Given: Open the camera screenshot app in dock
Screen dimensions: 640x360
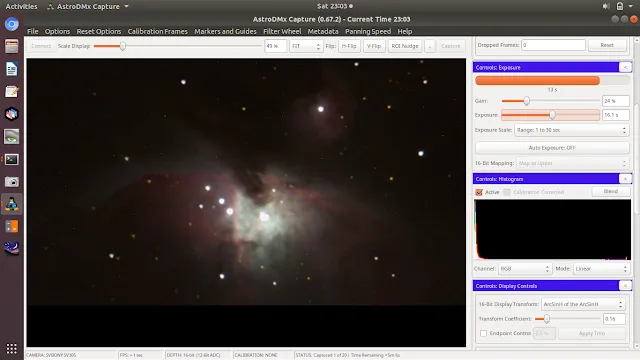Looking at the screenshot, I should [x=11, y=182].
